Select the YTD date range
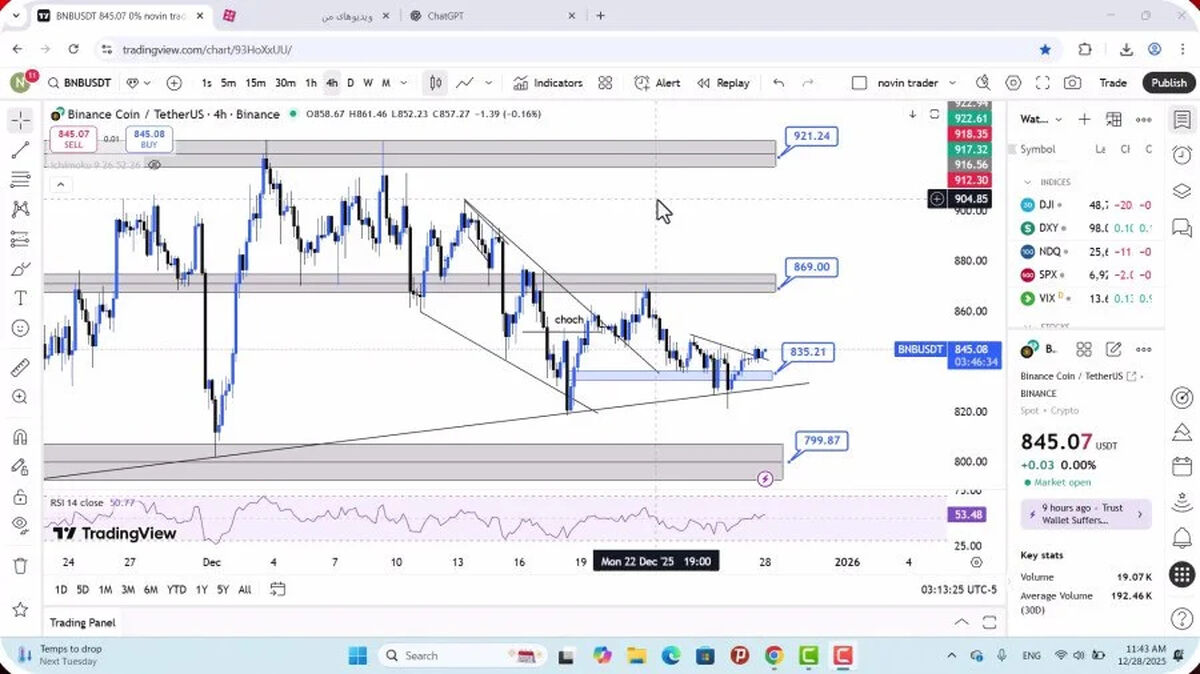The image size is (1200, 674). click(x=177, y=590)
